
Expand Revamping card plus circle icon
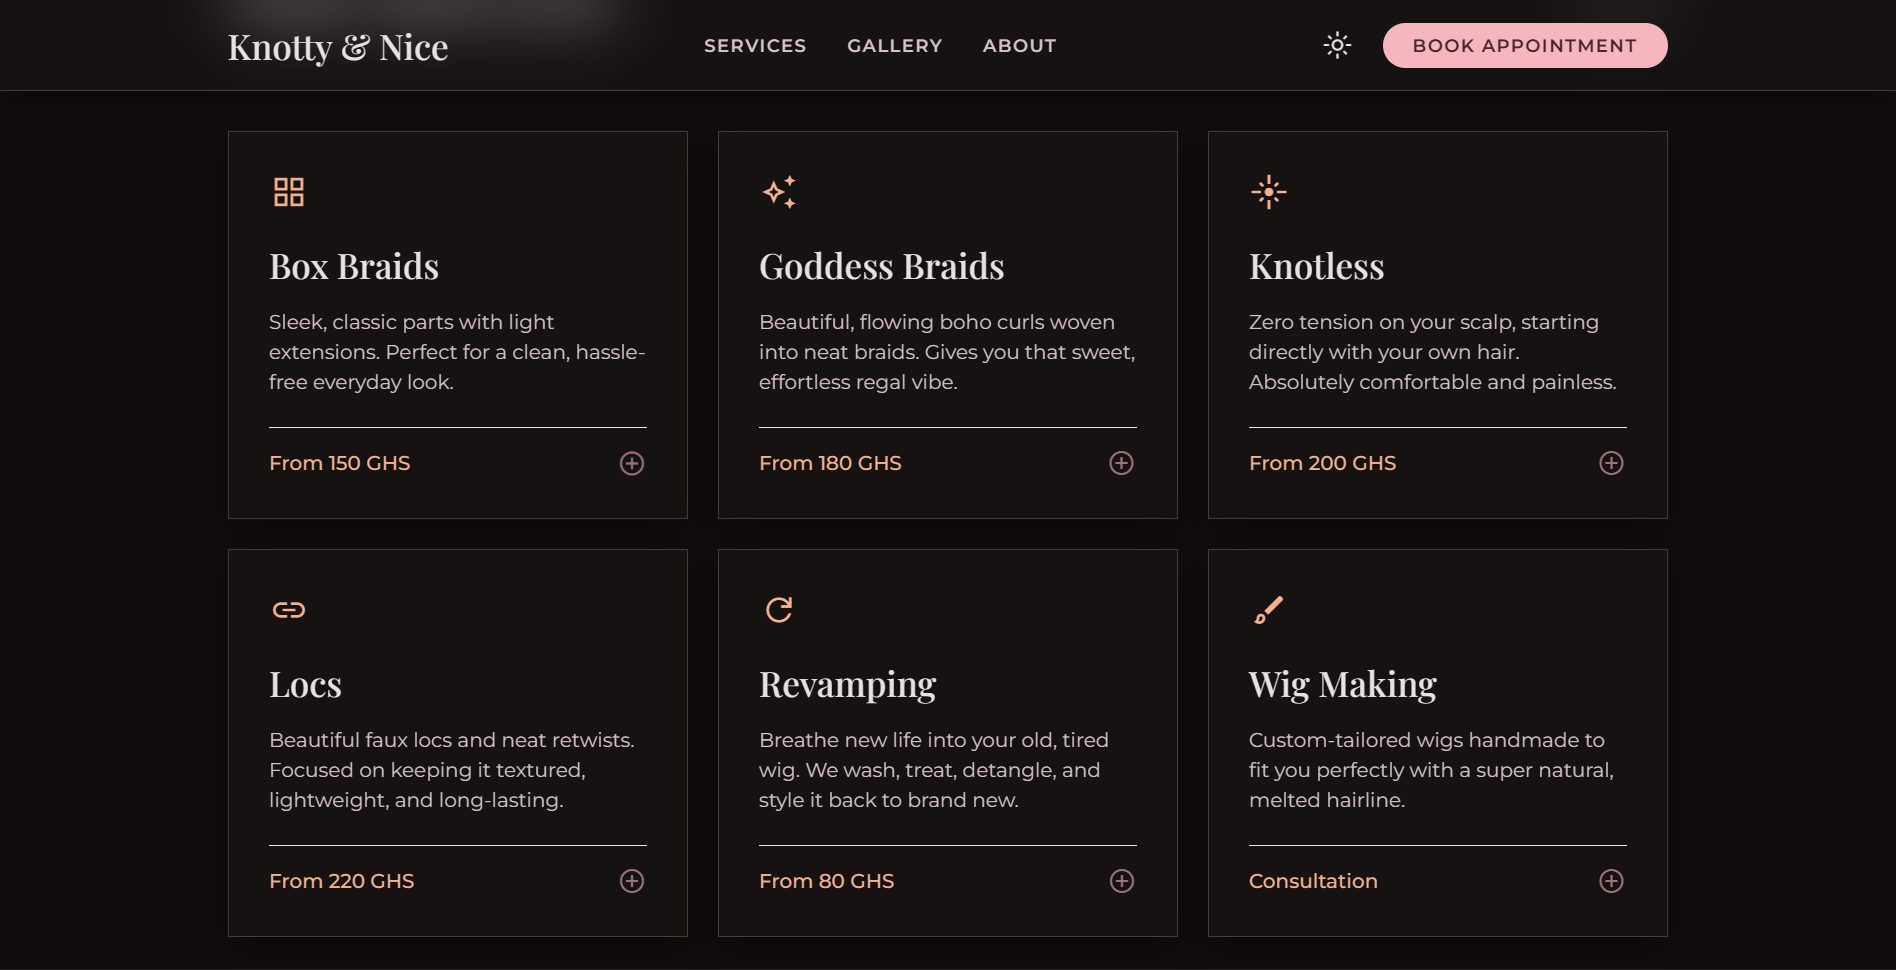[1122, 881]
